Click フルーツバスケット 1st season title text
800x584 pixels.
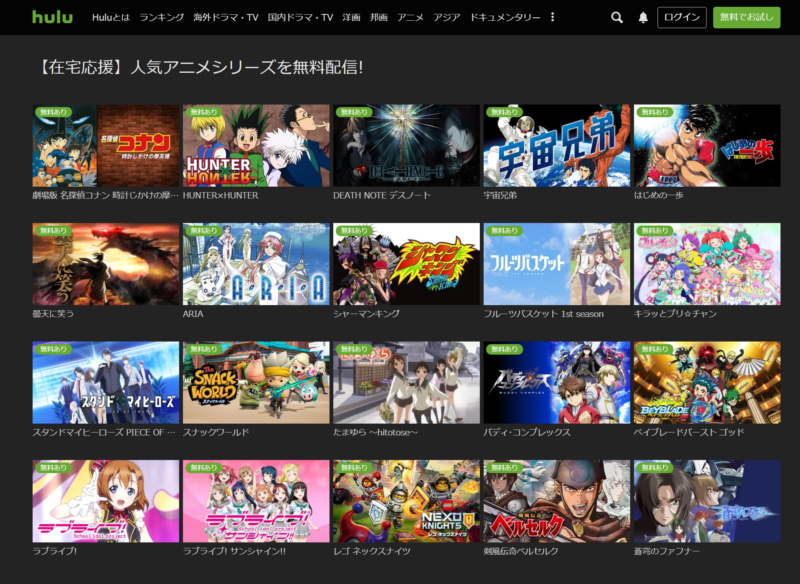tap(543, 314)
